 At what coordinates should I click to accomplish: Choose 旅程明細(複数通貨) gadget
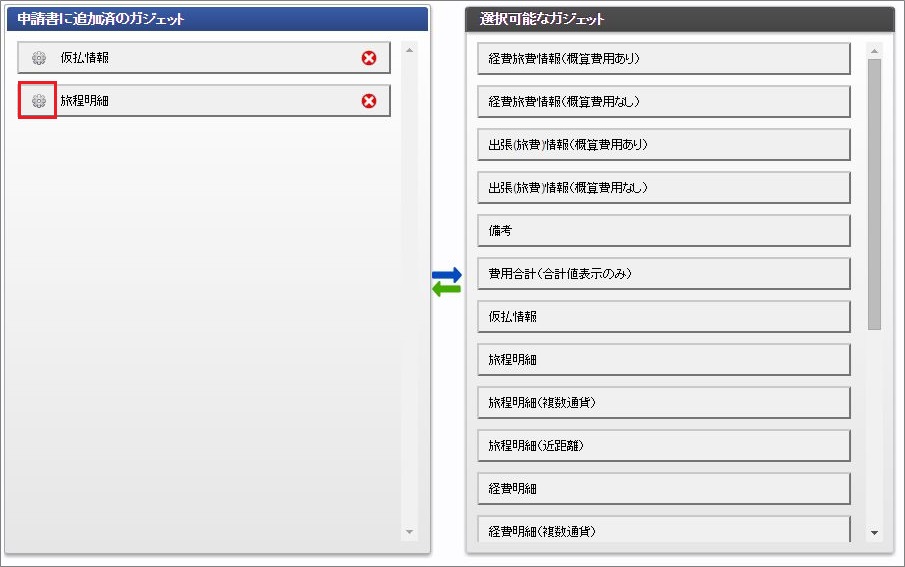tap(664, 402)
